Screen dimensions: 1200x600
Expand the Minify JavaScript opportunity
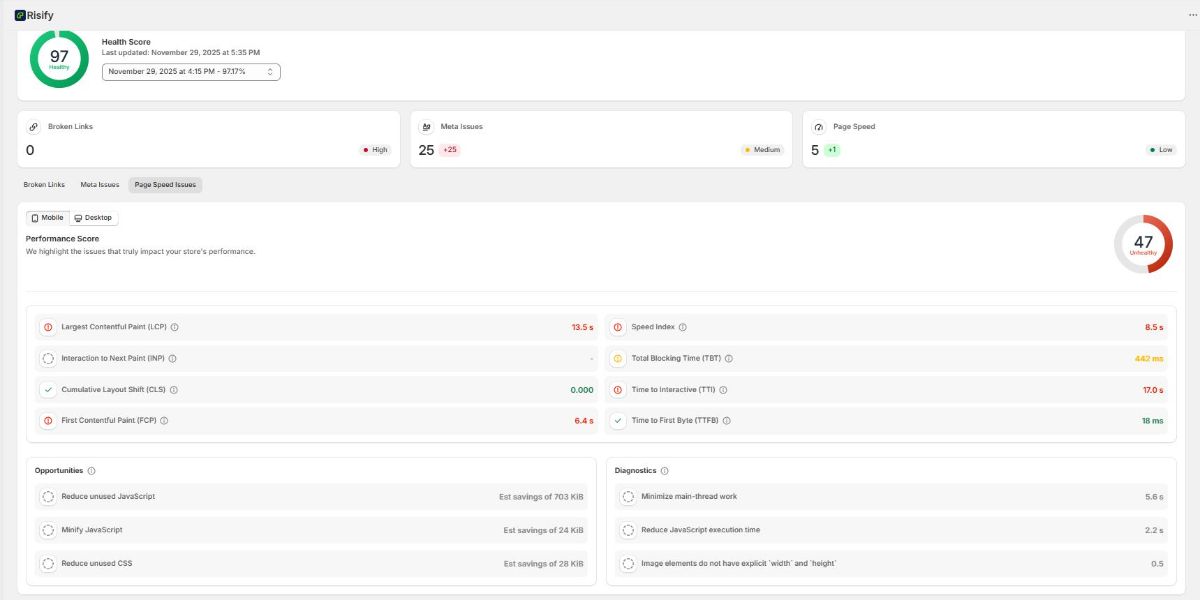pyautogui.click(x=310, y=530)
